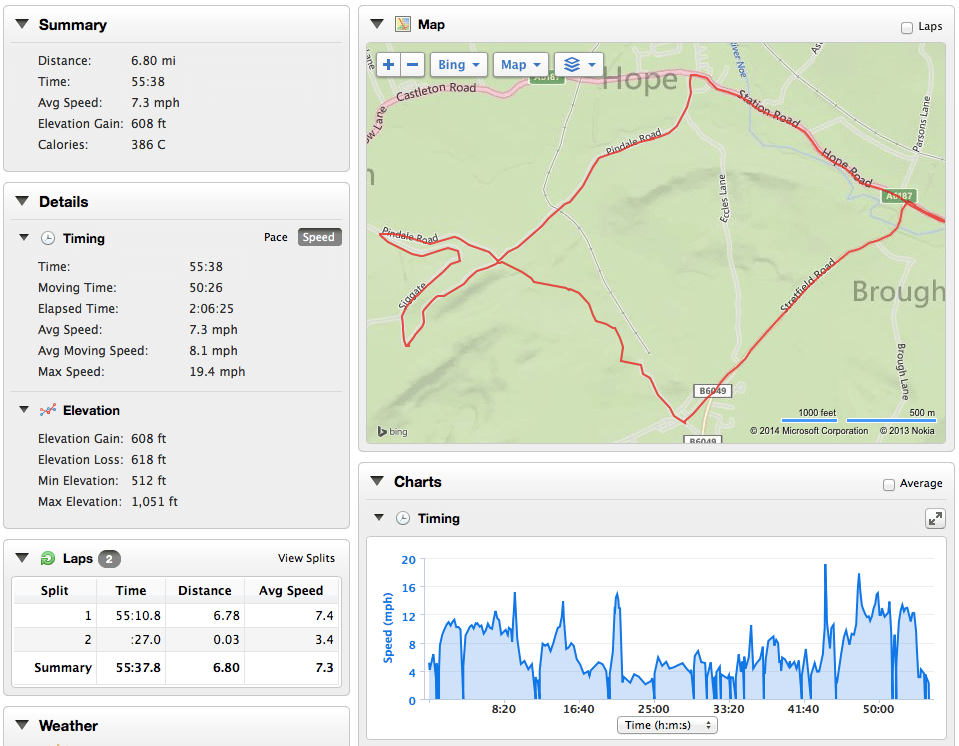
Task: Switch timing display to Pace
Action: tap(275, 237)
